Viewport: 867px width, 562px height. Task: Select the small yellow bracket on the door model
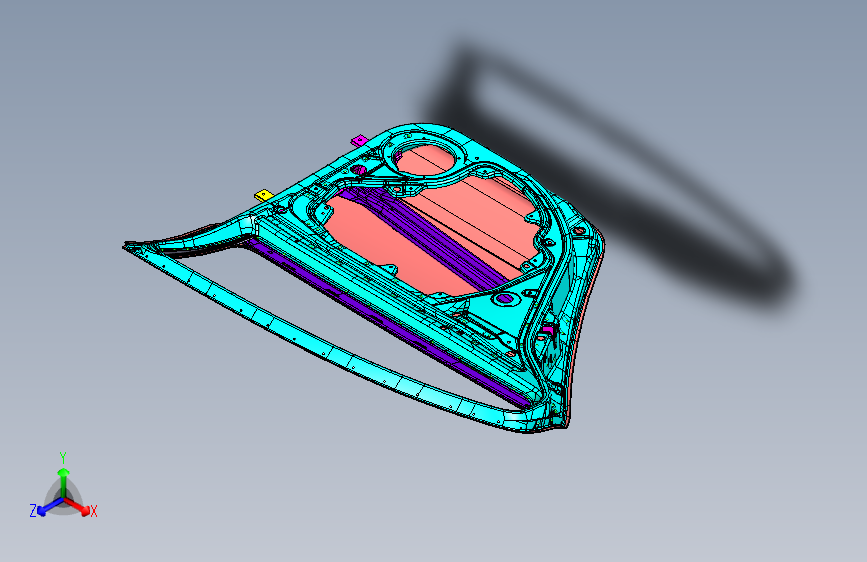pyautogui.click(x=264, y=195)
